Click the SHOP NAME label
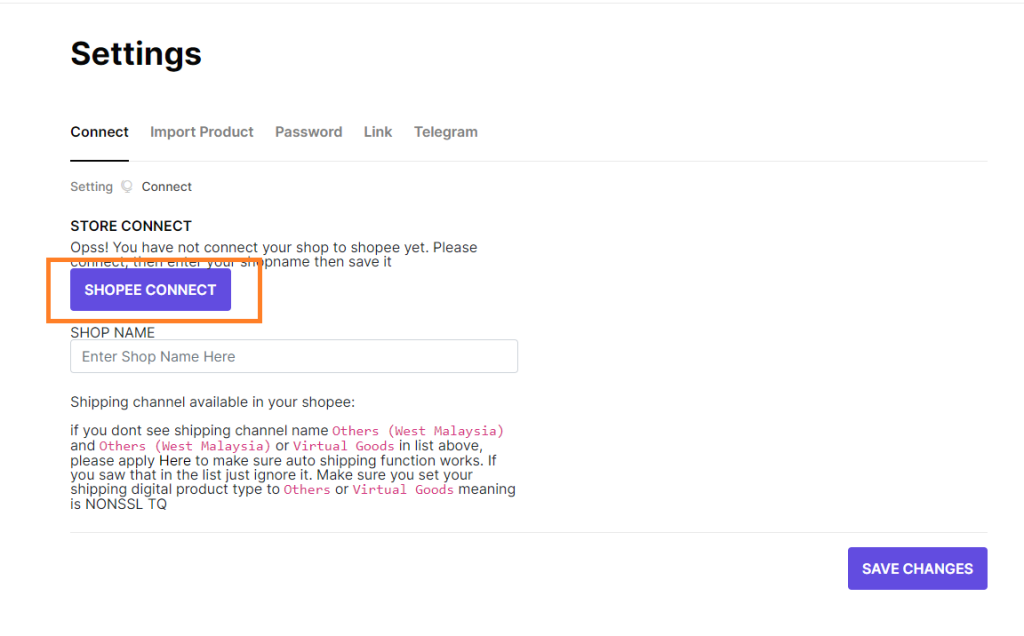This screenshot has height=636, width=1024. point(112,332)
